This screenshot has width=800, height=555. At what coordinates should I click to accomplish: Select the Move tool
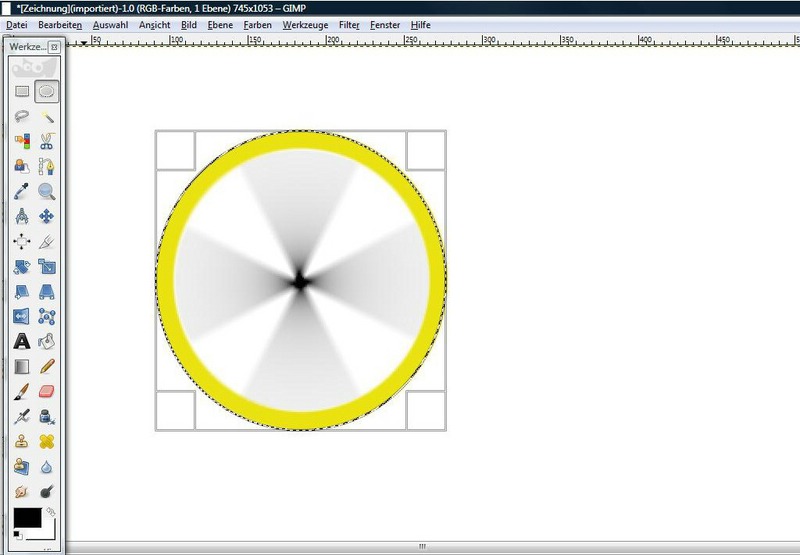point(46,216)
